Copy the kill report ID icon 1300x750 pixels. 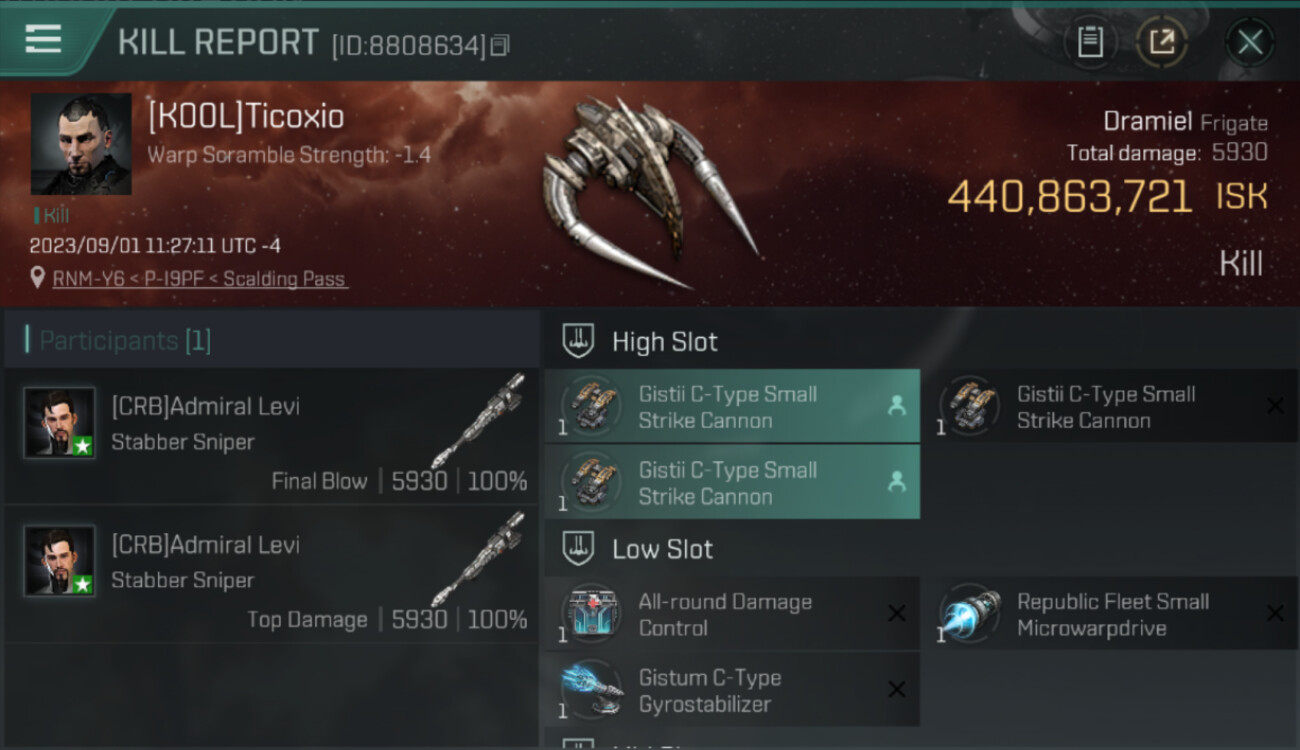500,45
